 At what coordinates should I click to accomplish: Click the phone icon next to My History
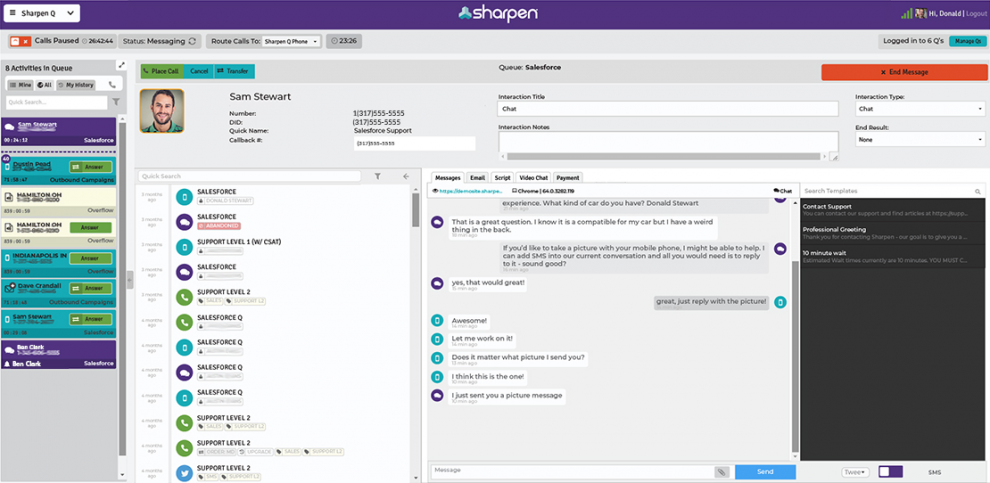point(112,85)
